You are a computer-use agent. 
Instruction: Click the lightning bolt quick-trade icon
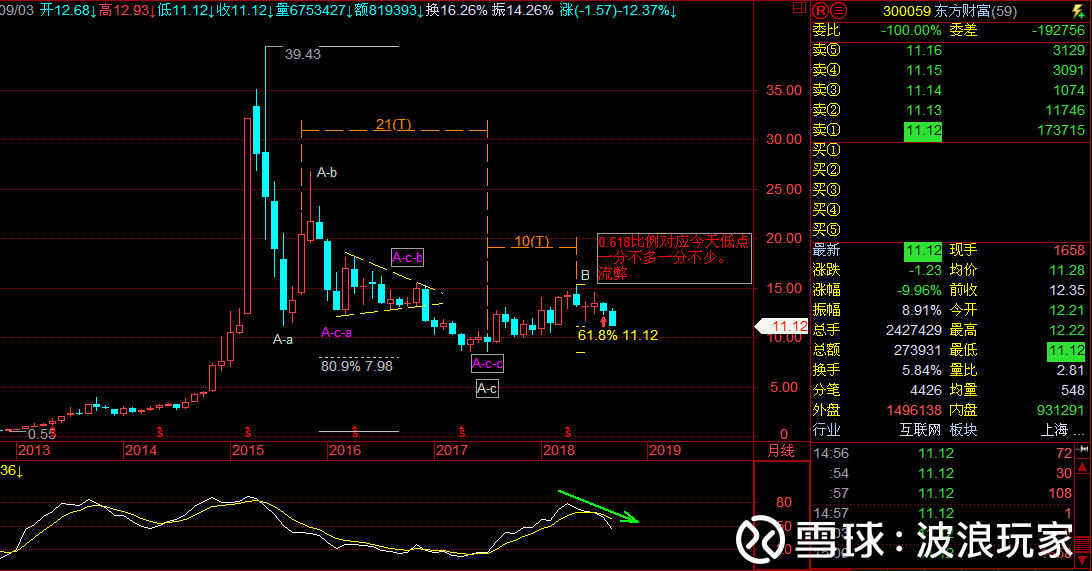[x=1077, y=10]
